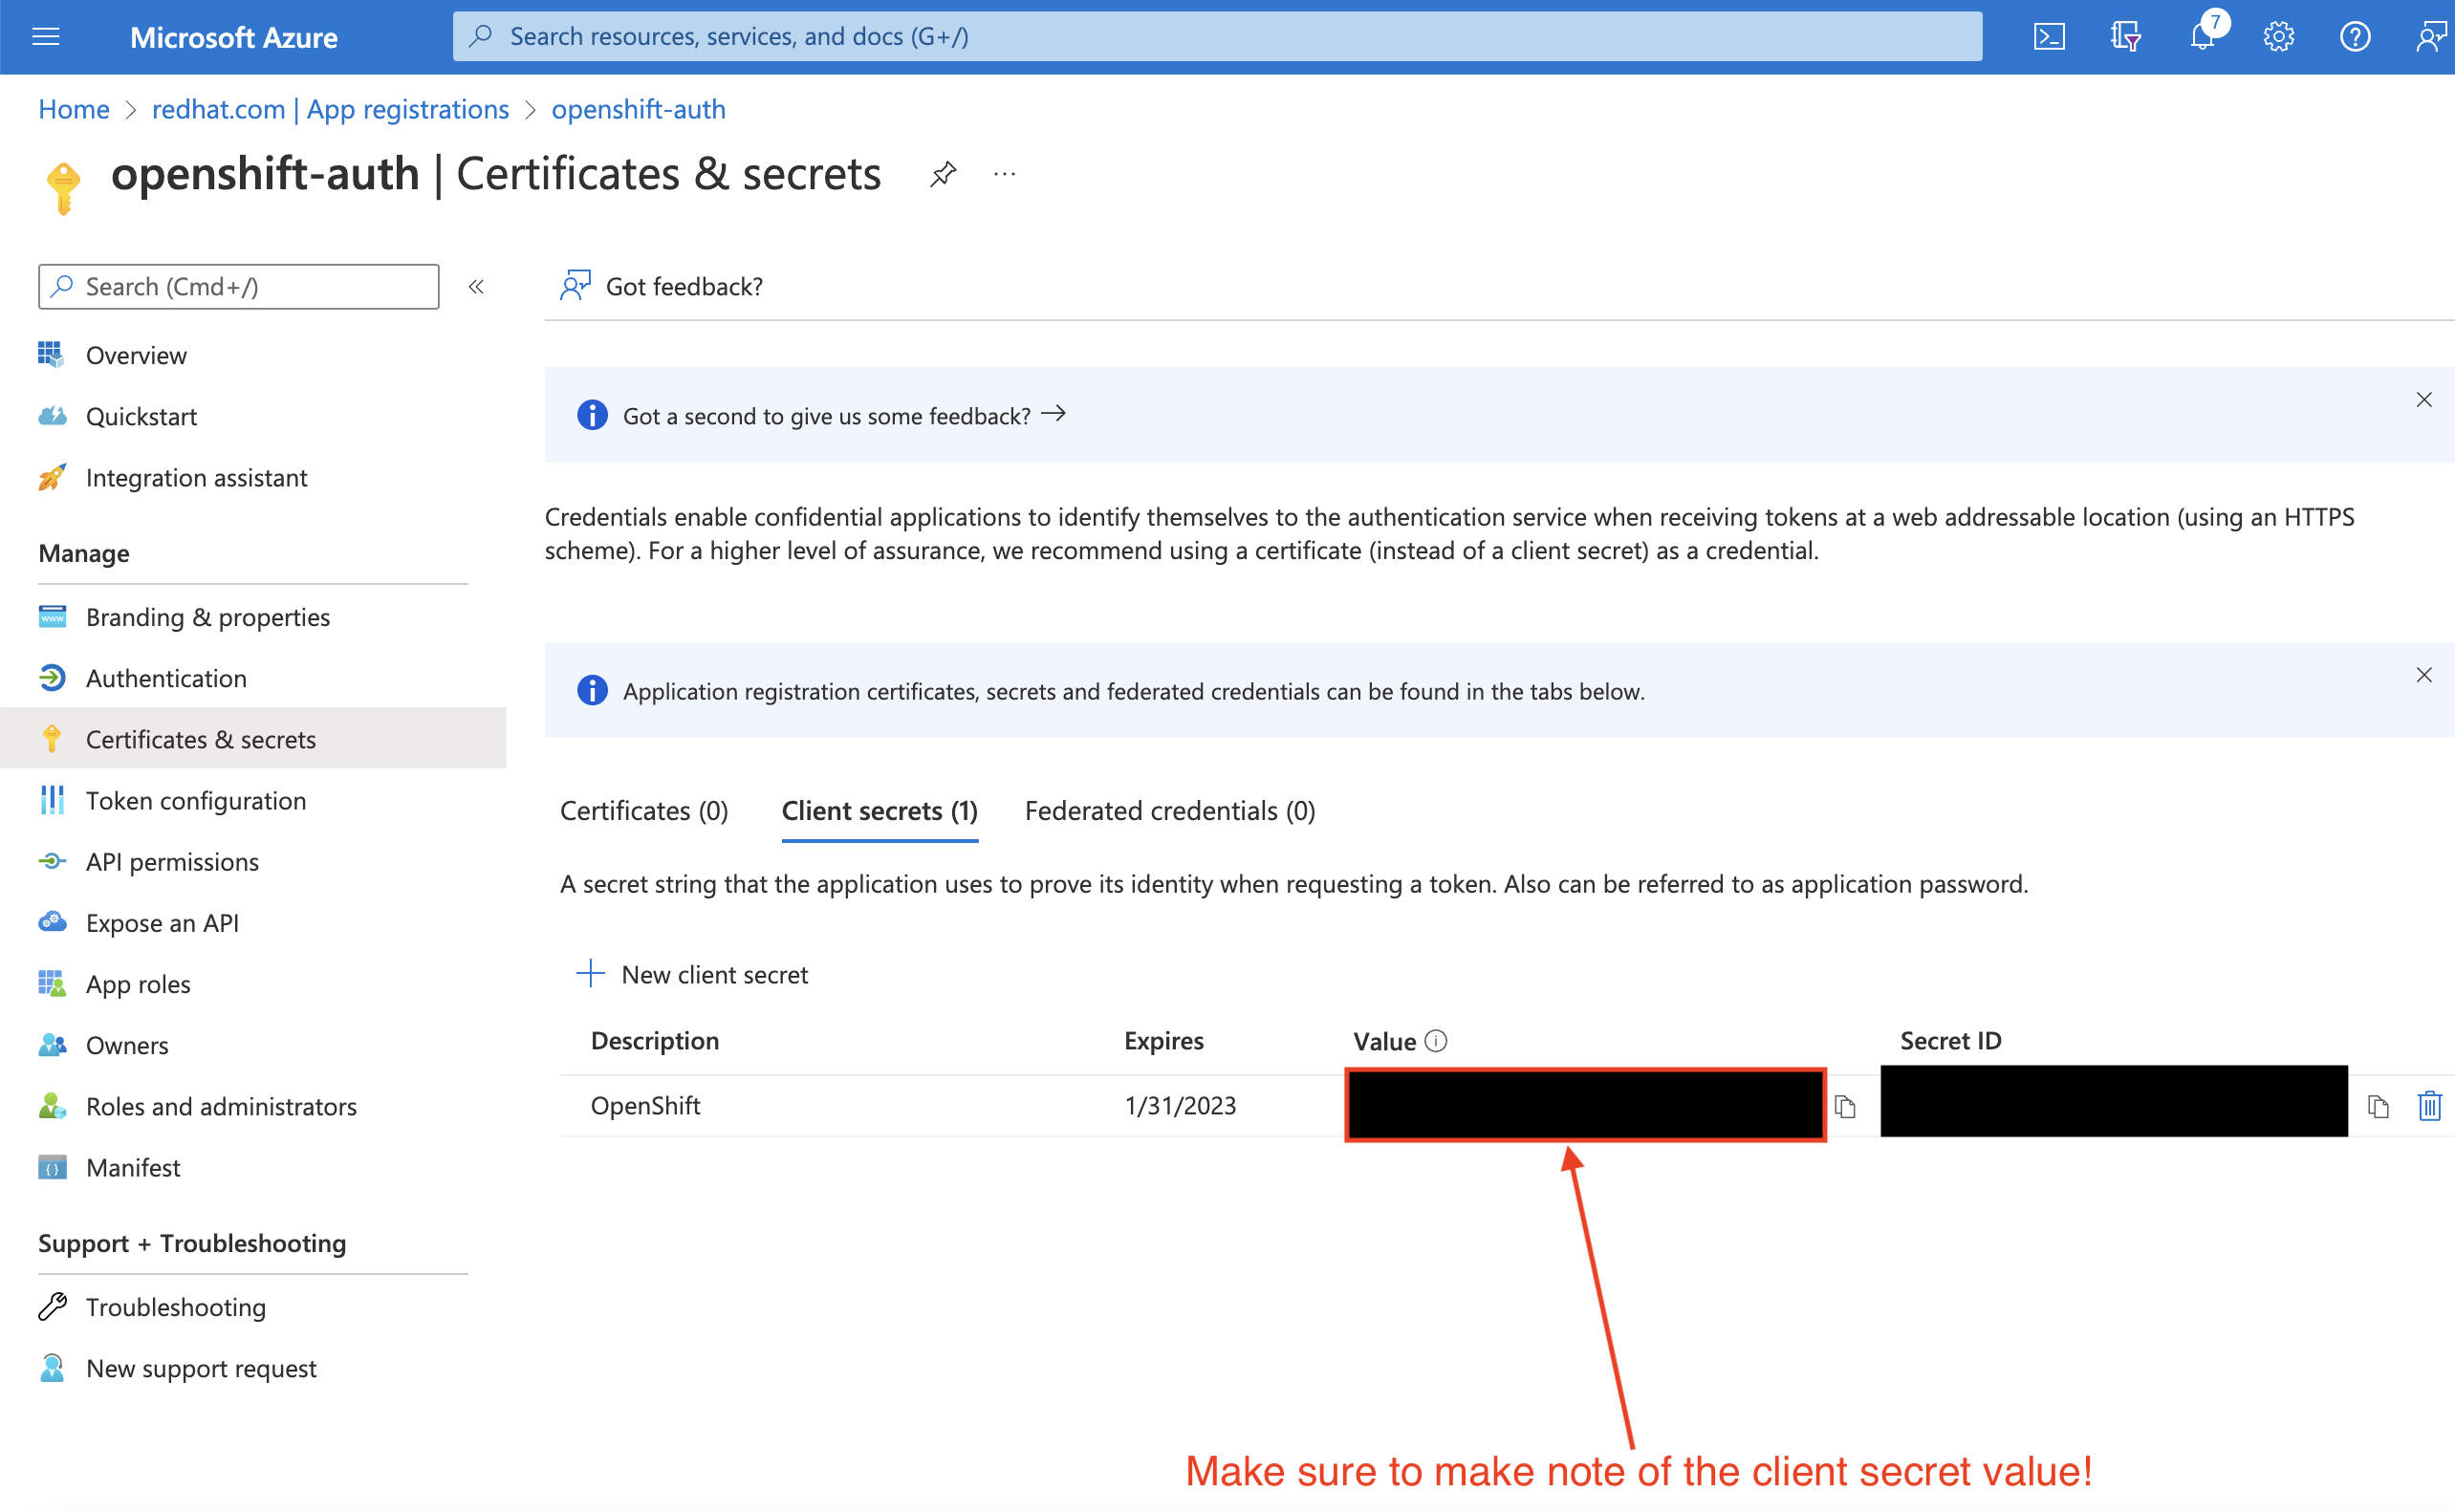Open the more options ellipsis
Image resolution: width=2455 pixels, height=1512 pixels.
coord(1004,174)
